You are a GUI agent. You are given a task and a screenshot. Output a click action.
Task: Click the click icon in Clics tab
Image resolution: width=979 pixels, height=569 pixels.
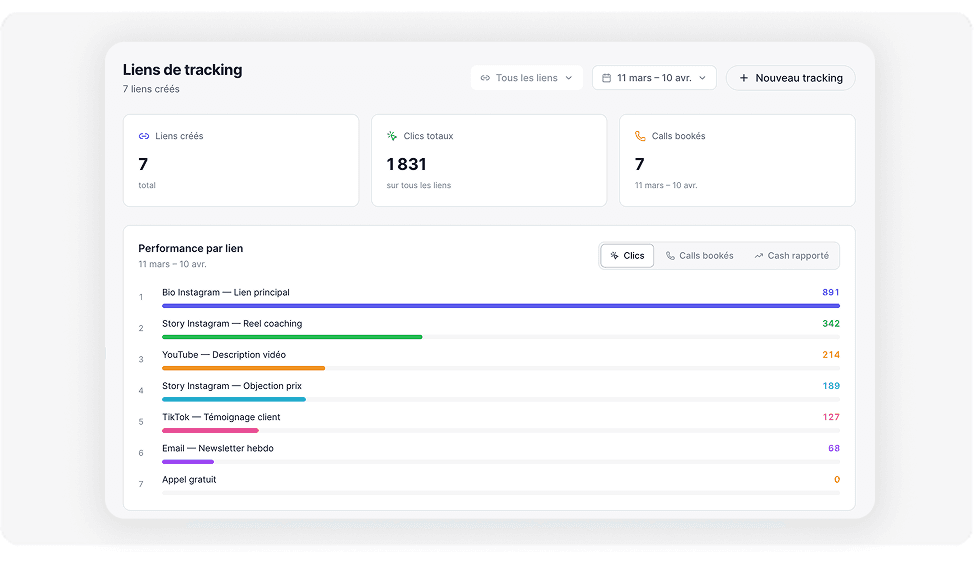pyautogui.click(x=614, y=255)
